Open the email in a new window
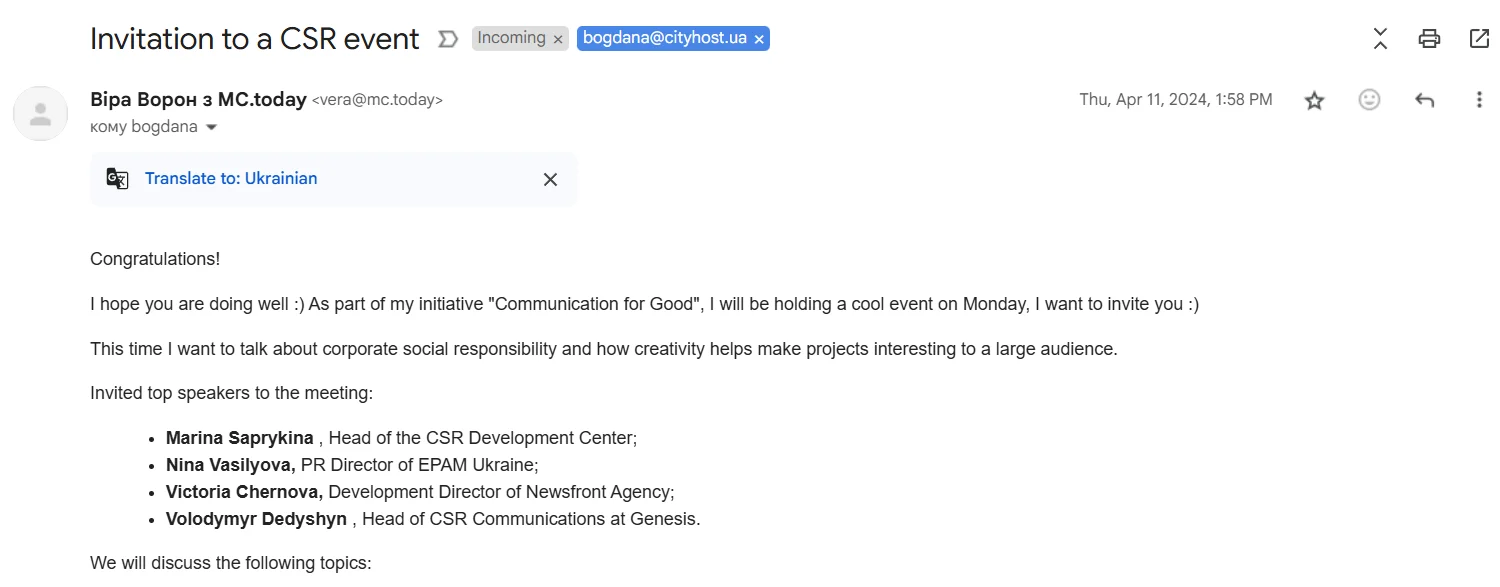This screenshot has width=1500, height=587. coord(1479,39)
